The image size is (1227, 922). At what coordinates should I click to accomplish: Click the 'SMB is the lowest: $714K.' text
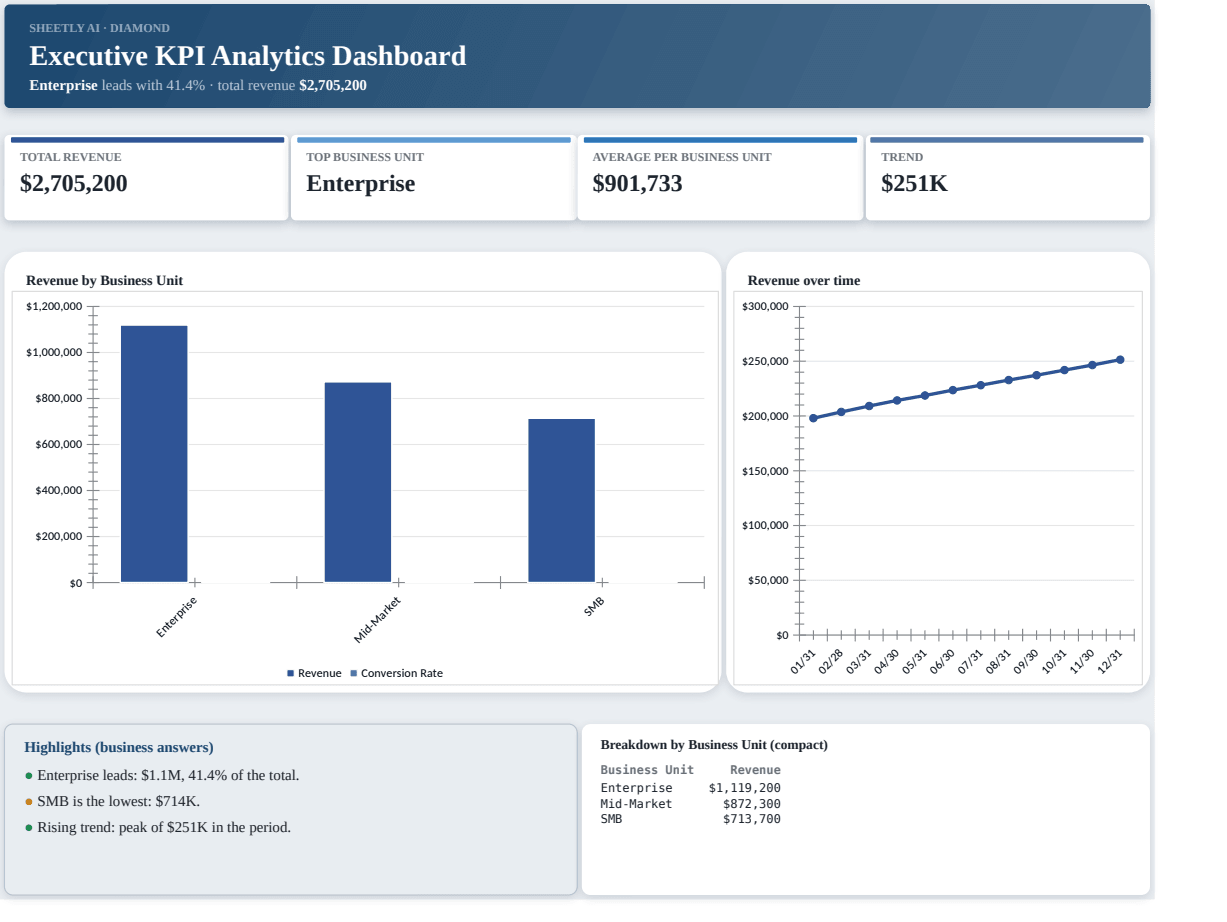(118, 801)
